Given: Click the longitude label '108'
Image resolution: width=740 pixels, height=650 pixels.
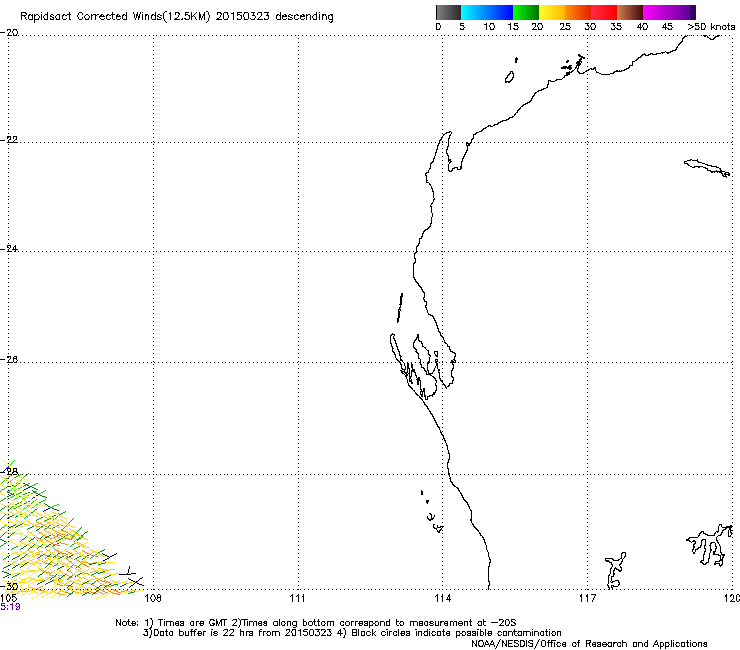Looking at the screenshot, I should pos(153,599).
